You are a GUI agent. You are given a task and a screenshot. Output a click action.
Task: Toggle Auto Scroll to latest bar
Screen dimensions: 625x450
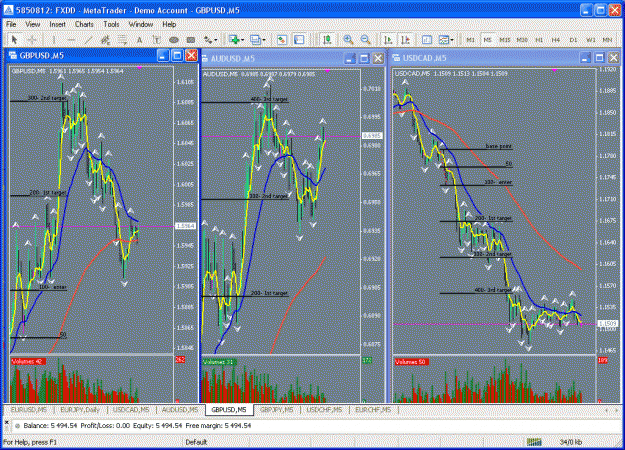click(388, 39)
